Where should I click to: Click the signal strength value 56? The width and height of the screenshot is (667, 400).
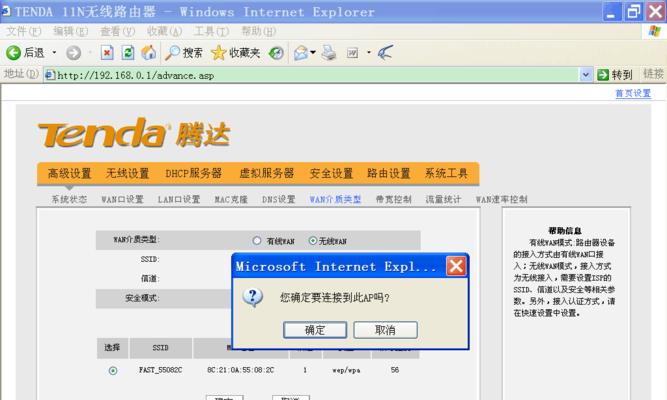pos(395,370)
